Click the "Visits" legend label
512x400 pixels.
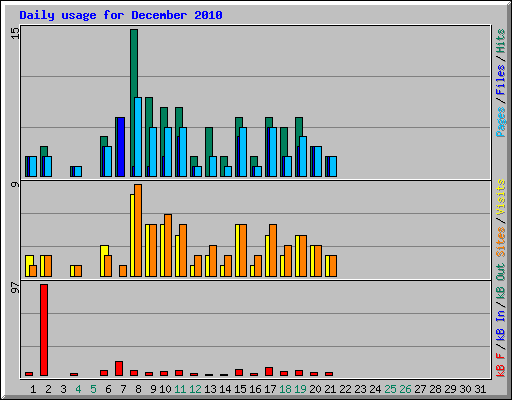coord(500,197)
